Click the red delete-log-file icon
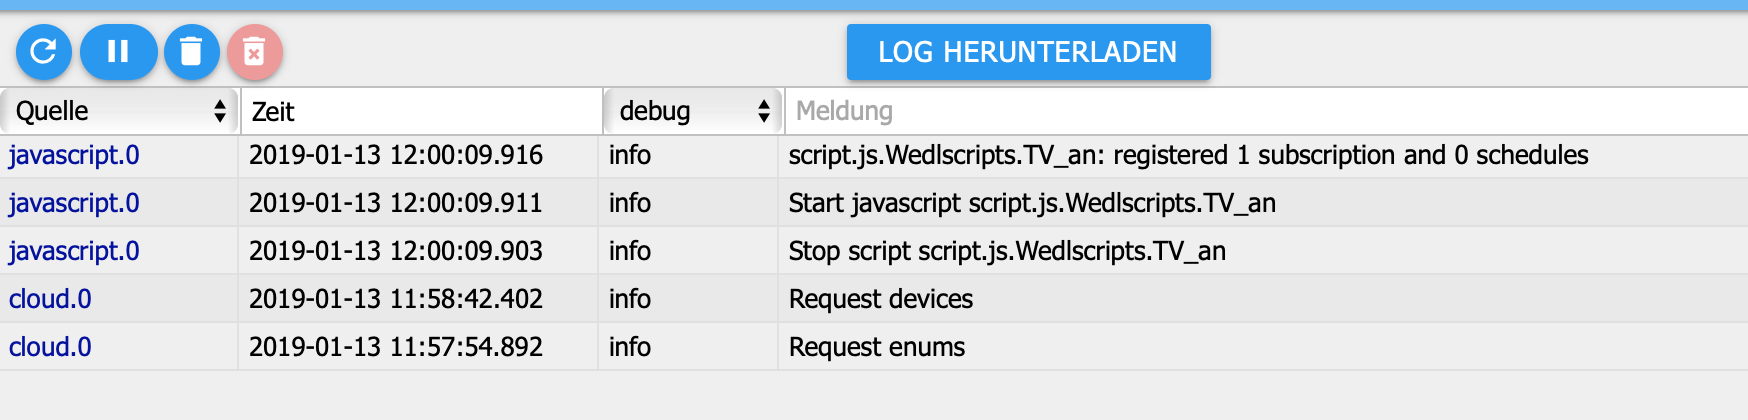Viewport: 1748px width, 420px height. [x=255, y=51]
